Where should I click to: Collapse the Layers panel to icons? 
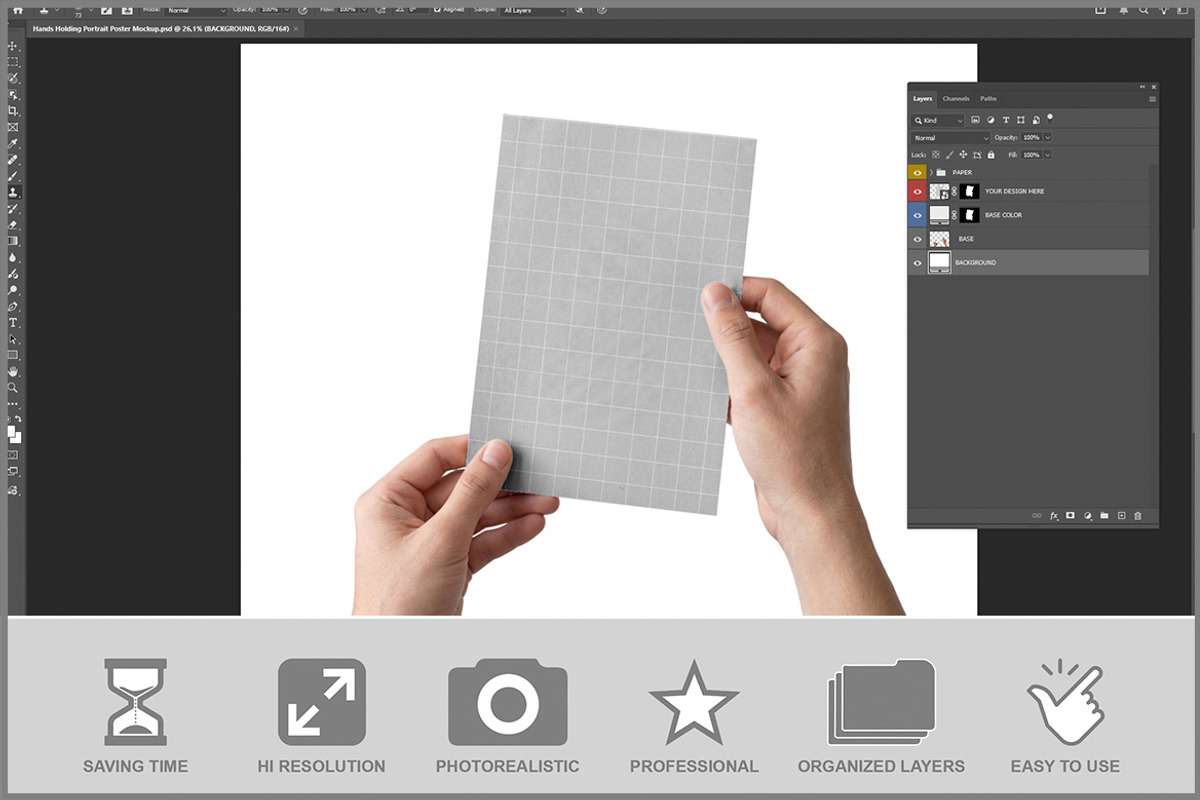pyautogui.click(x=1142, y=87)
